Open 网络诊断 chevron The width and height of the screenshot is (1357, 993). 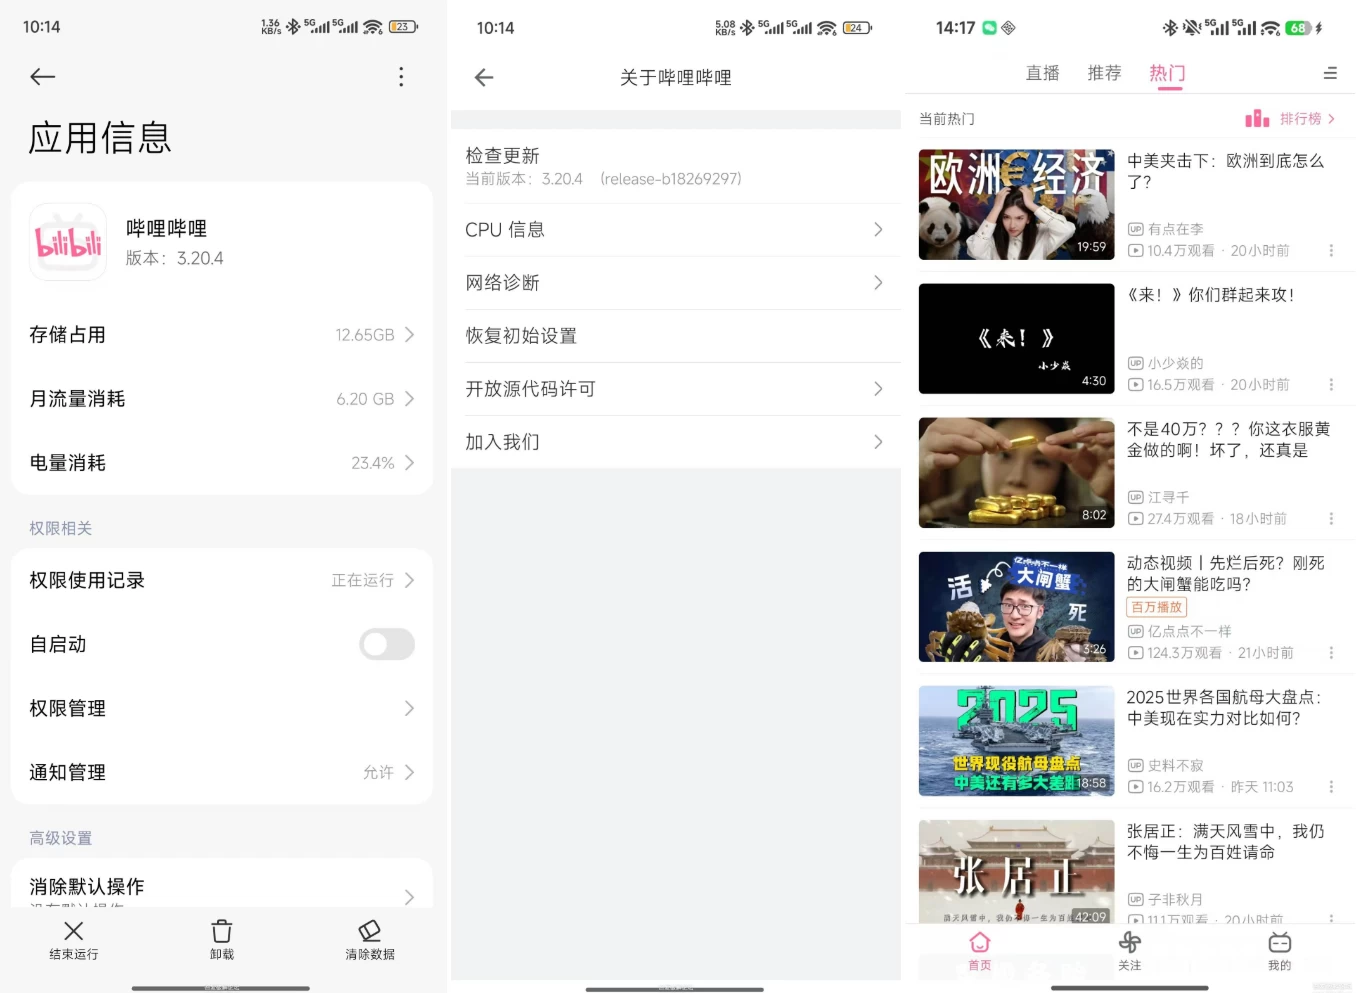878,283
